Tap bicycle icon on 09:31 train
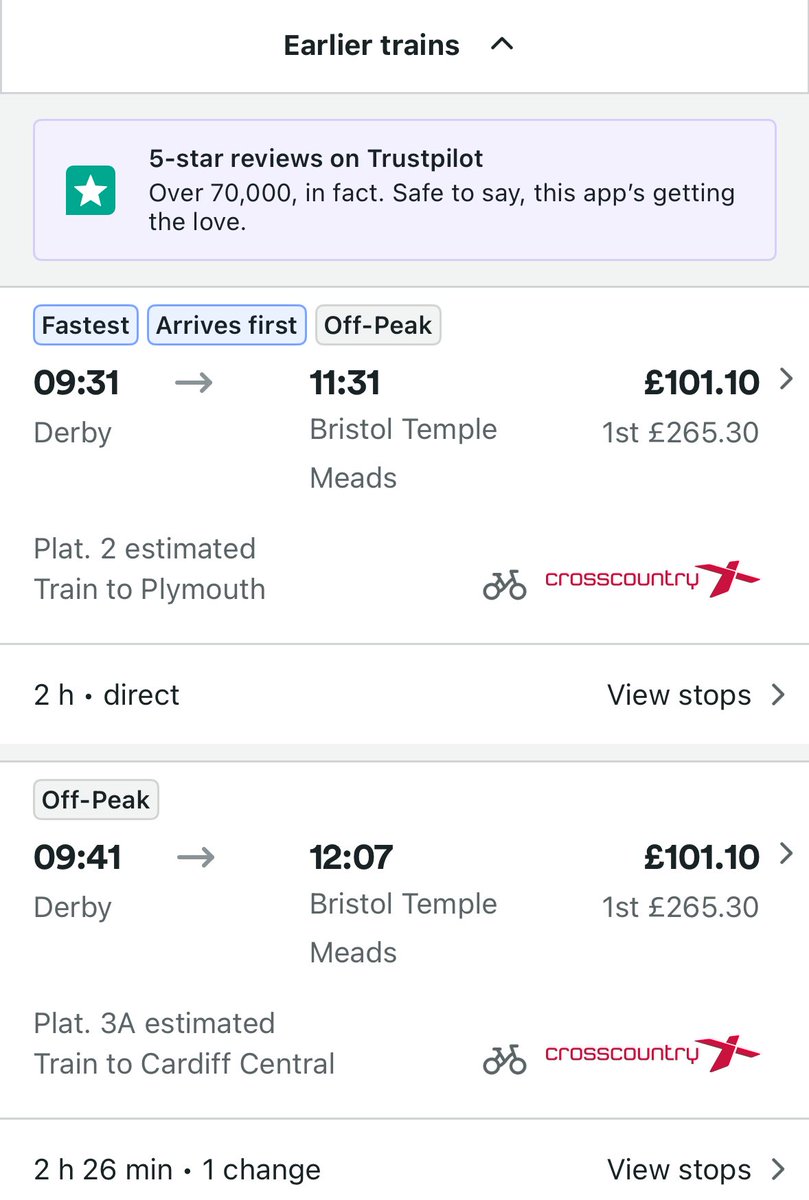This screenshot has width=809, height=1200. 505,584
